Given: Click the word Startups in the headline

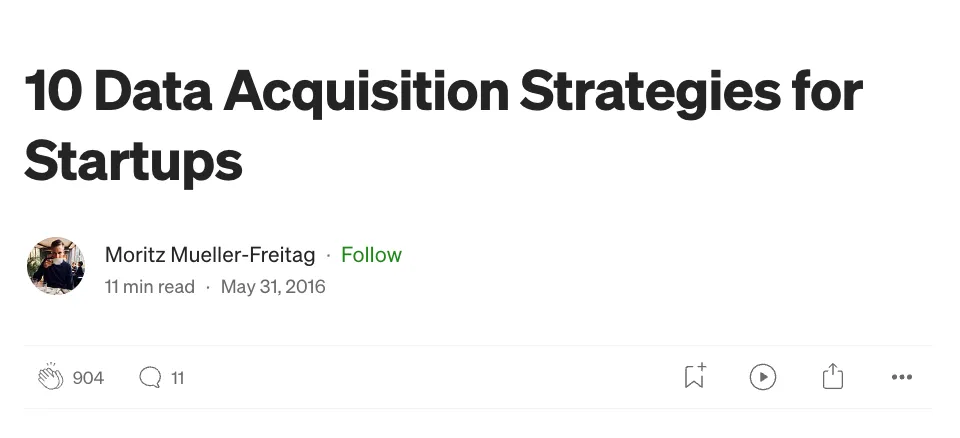Looking at the screenshot, I should 133,160.
